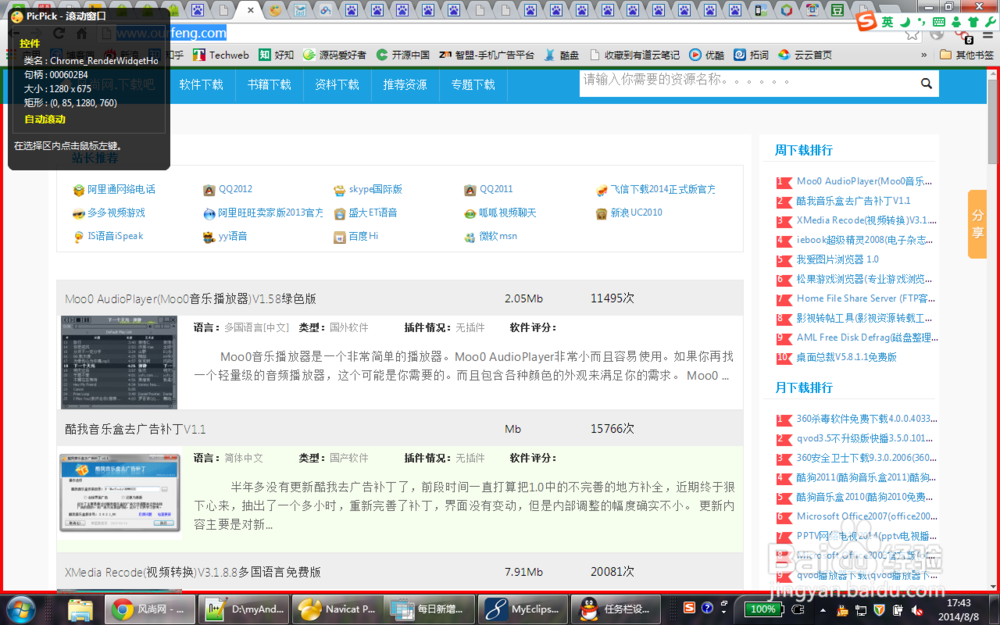Click the yy语音 icon

209,237
